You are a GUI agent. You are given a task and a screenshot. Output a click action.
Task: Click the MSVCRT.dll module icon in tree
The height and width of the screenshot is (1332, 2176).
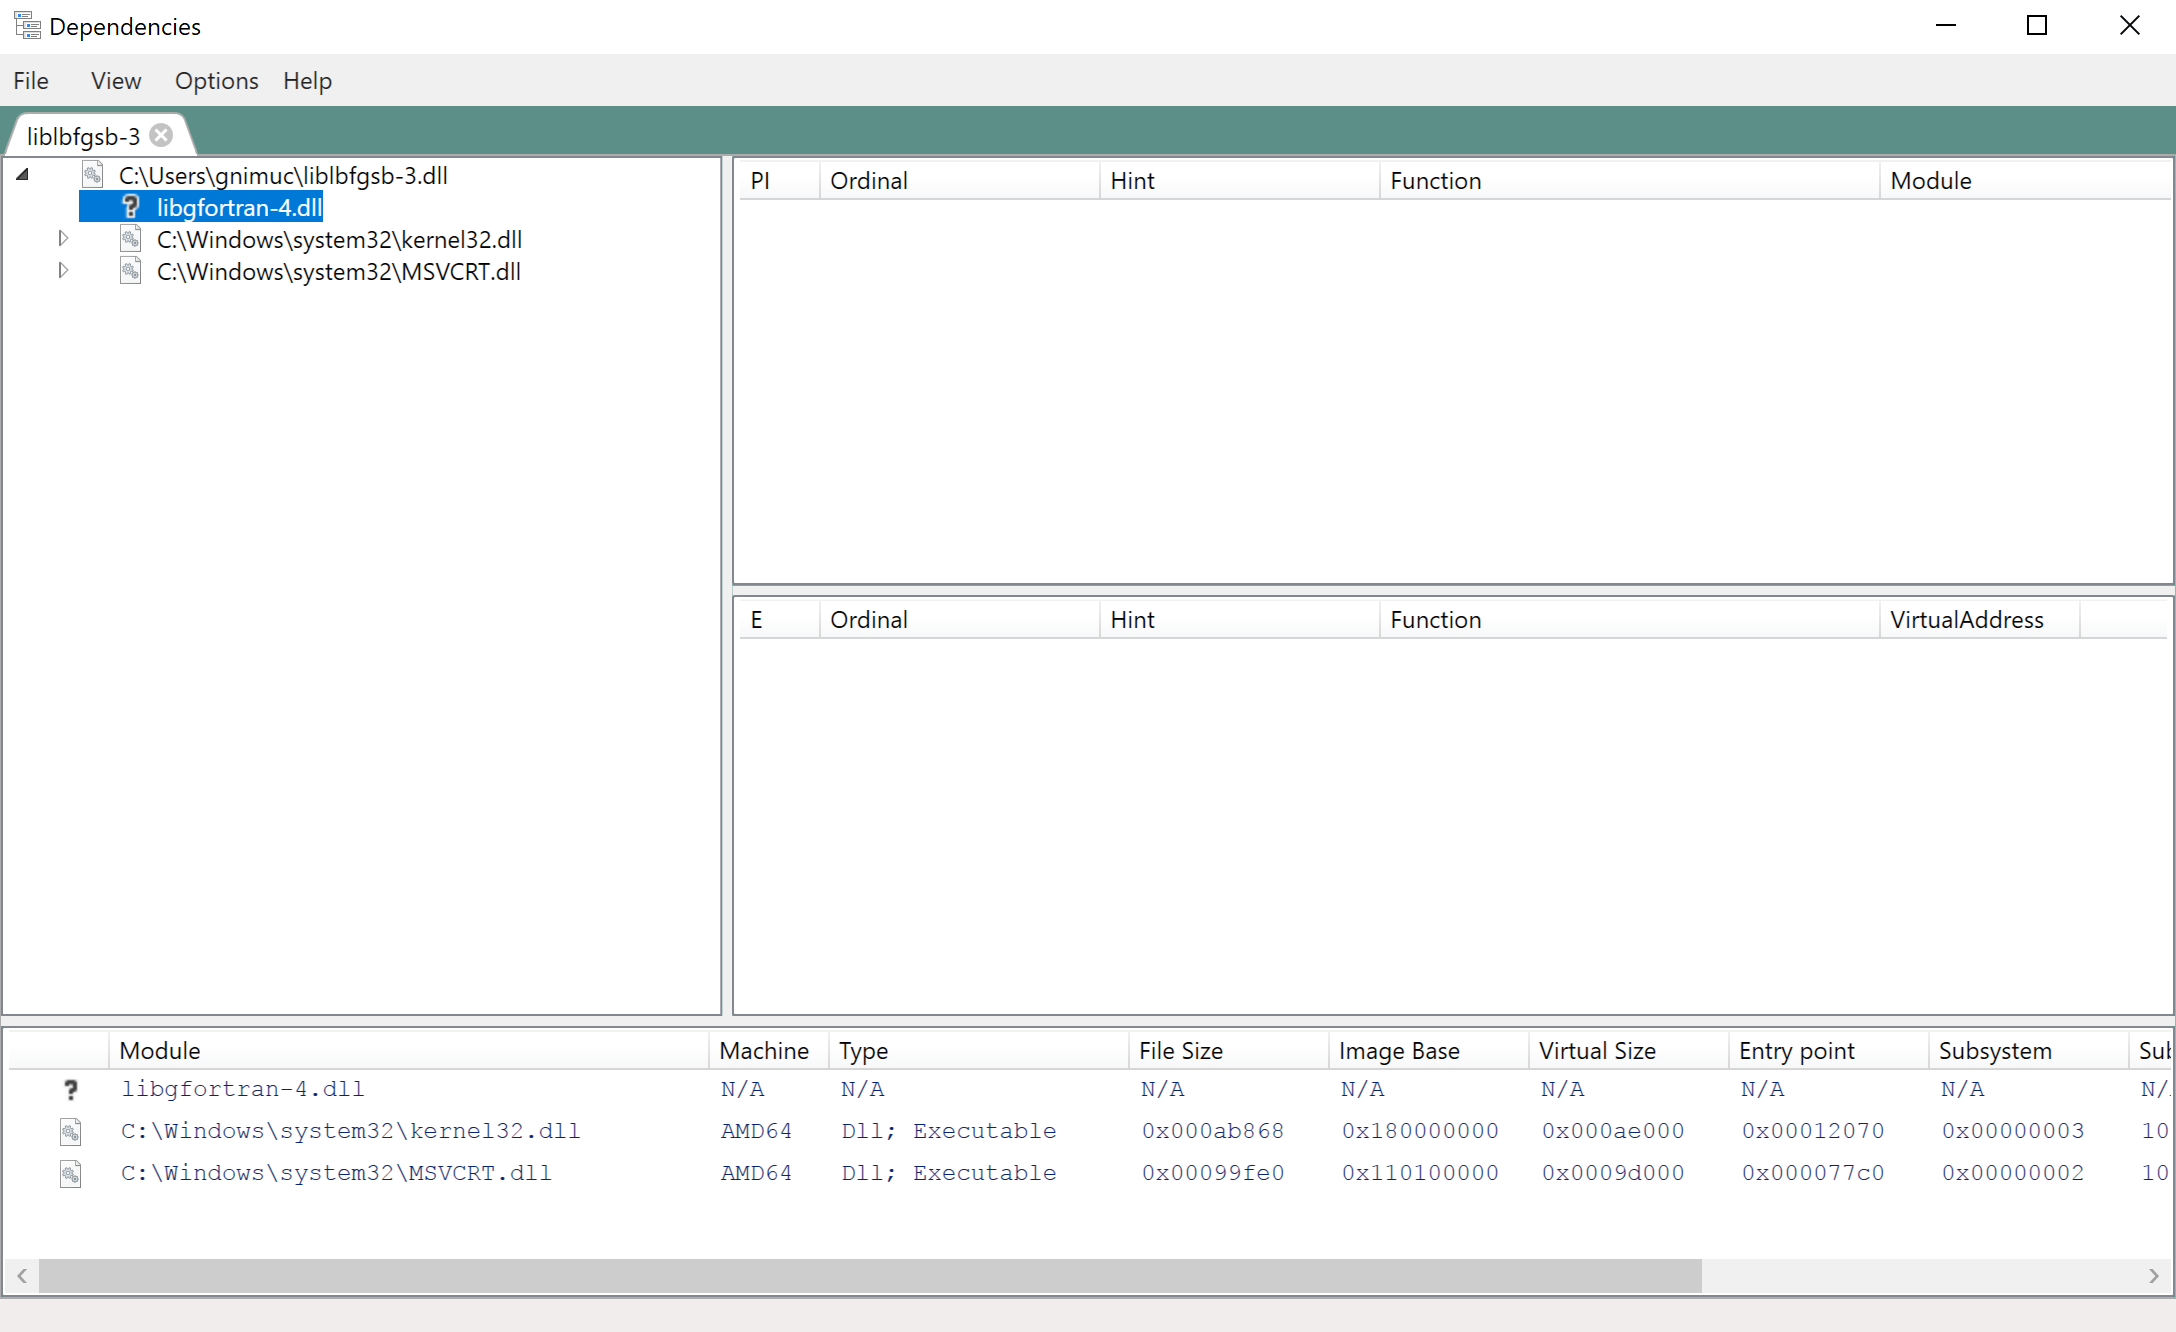point(131,271)
